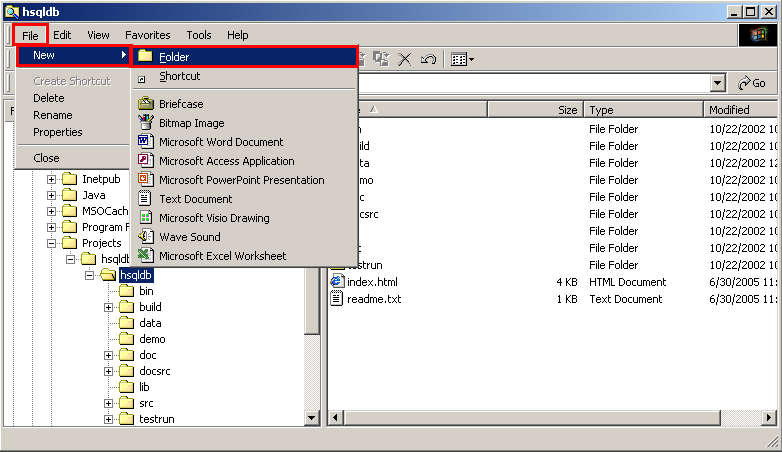782x452 pixels.
Task: Click the Delete (X) toolbar icon
Action: (405, 60)
